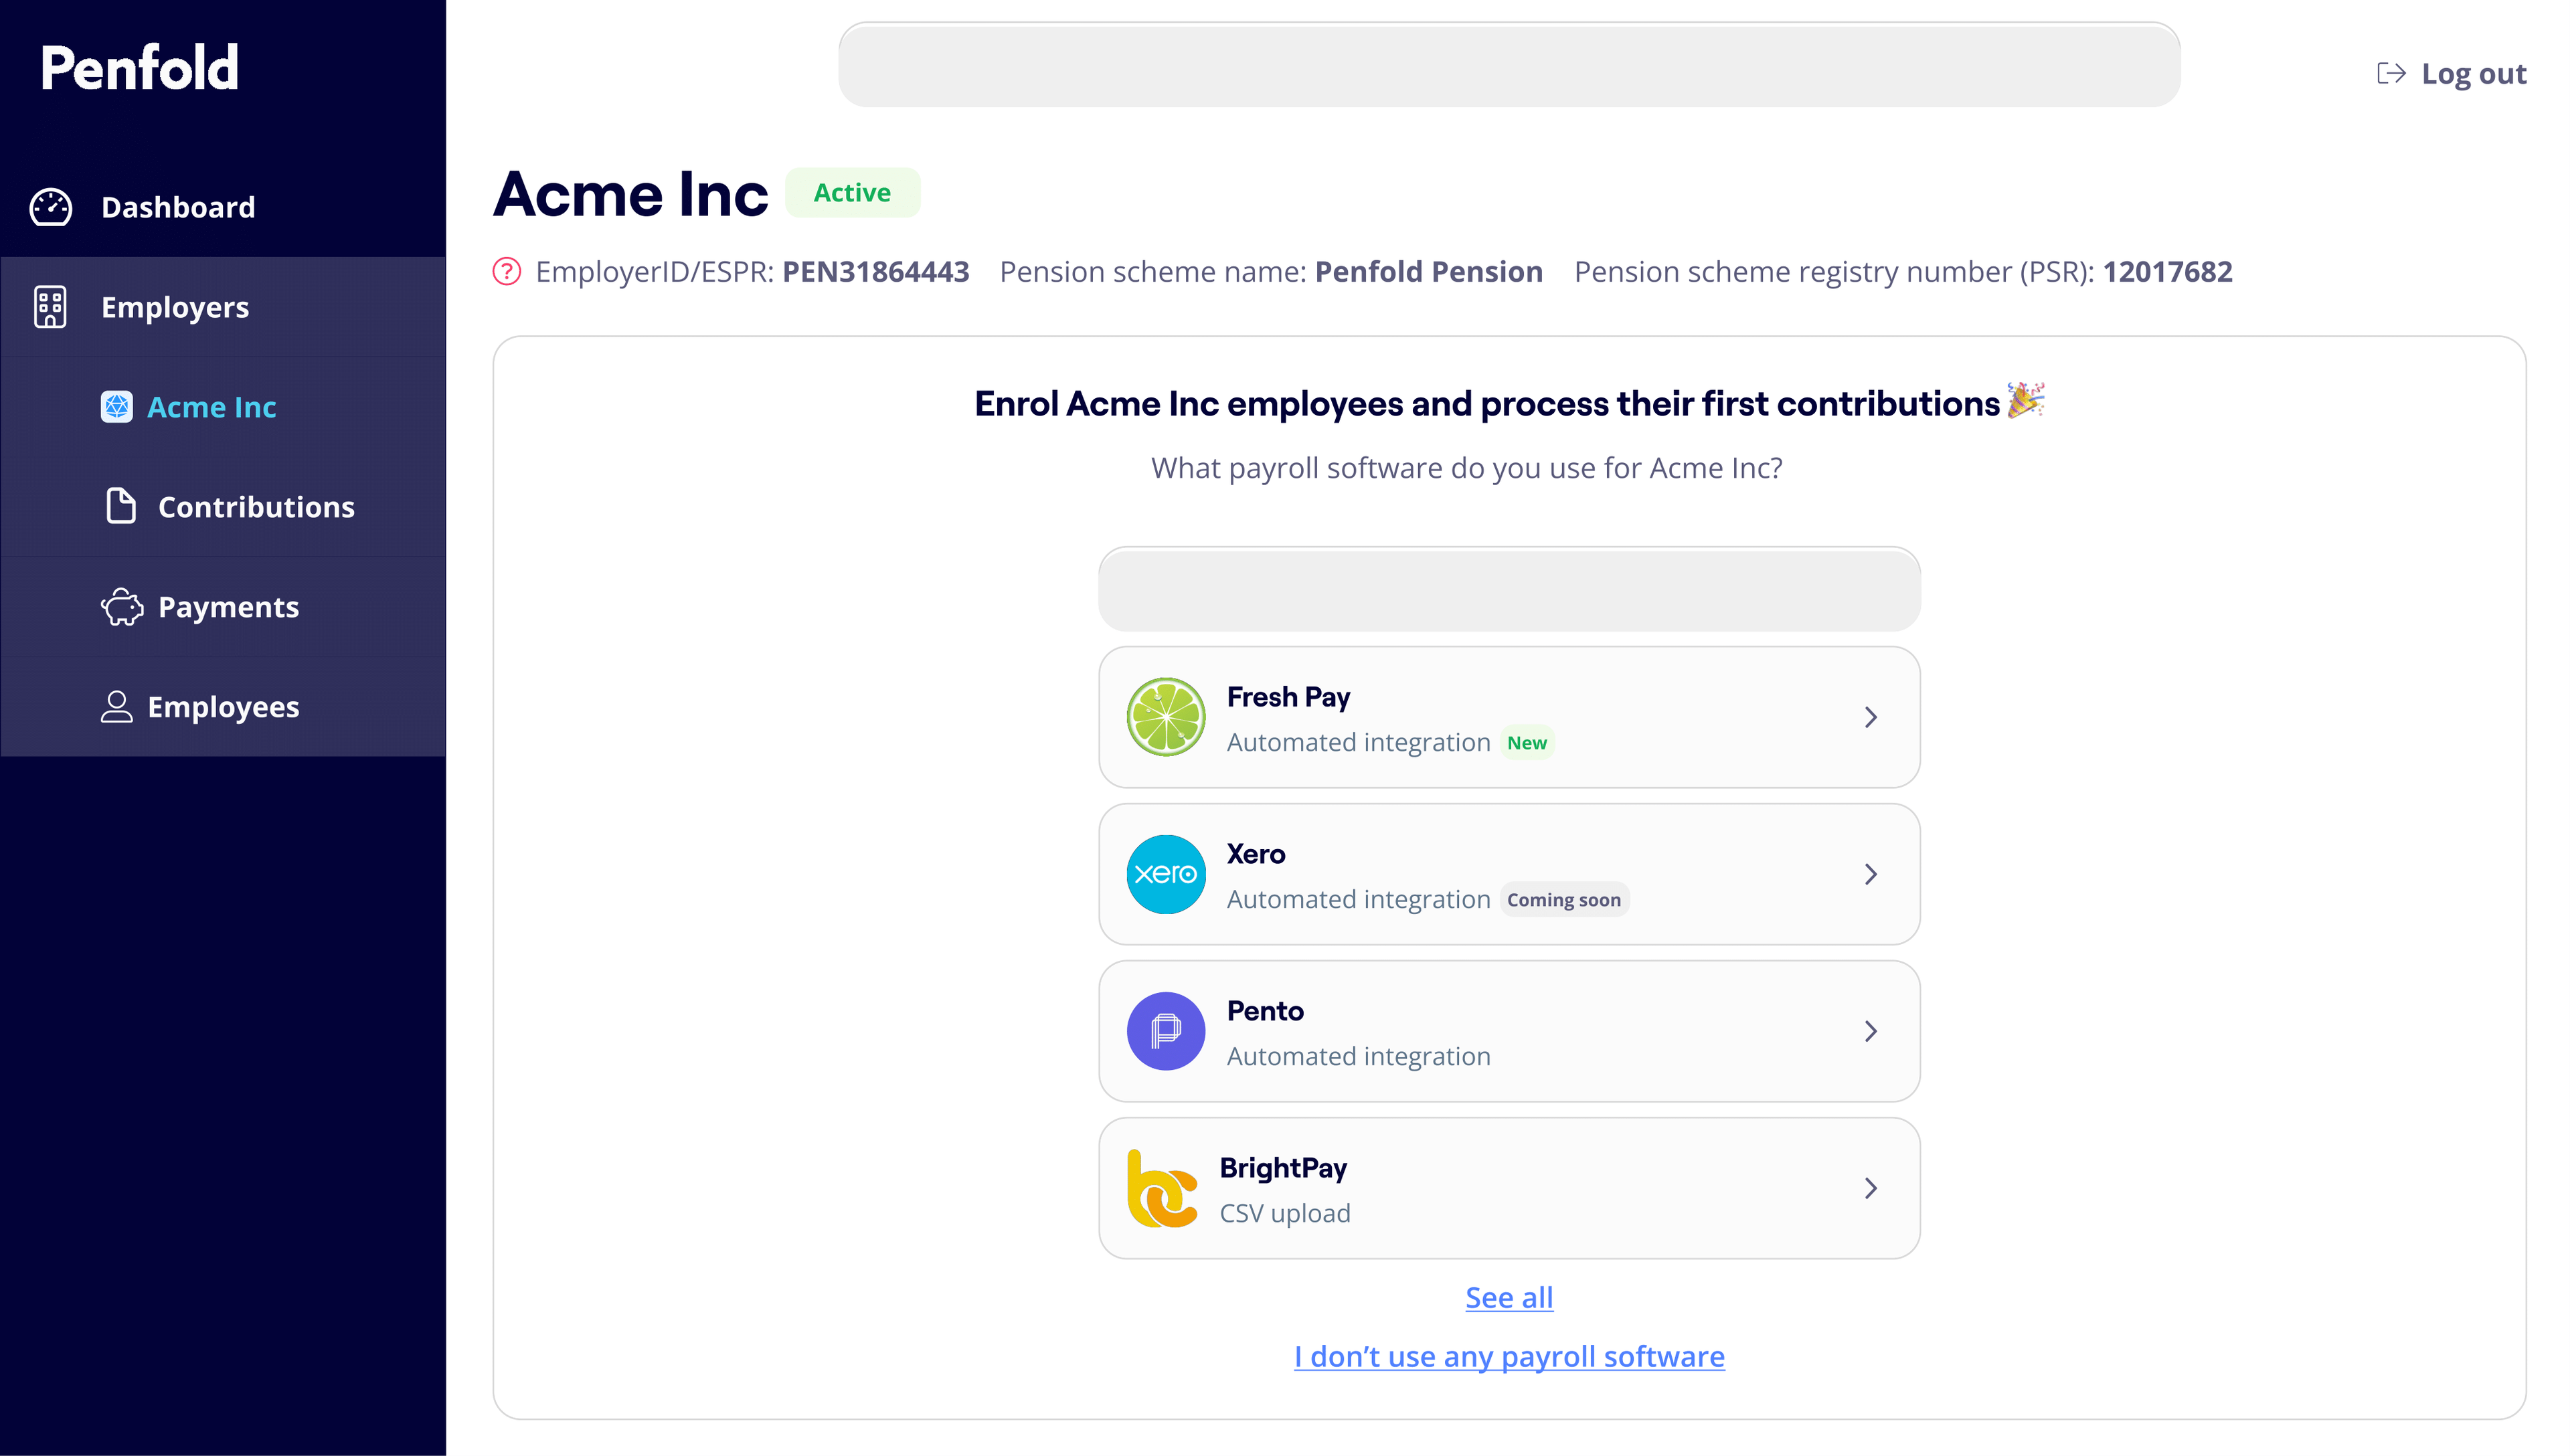Click the payroll software search field
This screenshot has width=2570, height=1456.
(x=1509, y=589)
